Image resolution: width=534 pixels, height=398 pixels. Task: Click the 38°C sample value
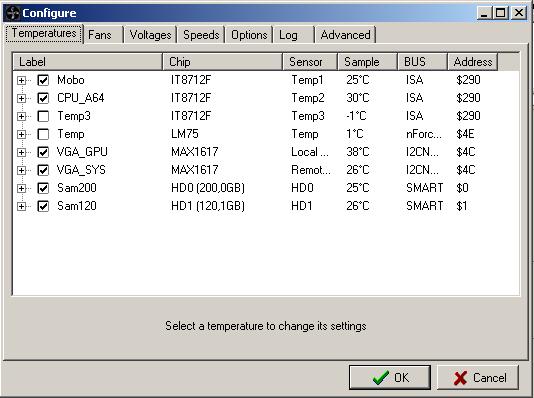358,152
